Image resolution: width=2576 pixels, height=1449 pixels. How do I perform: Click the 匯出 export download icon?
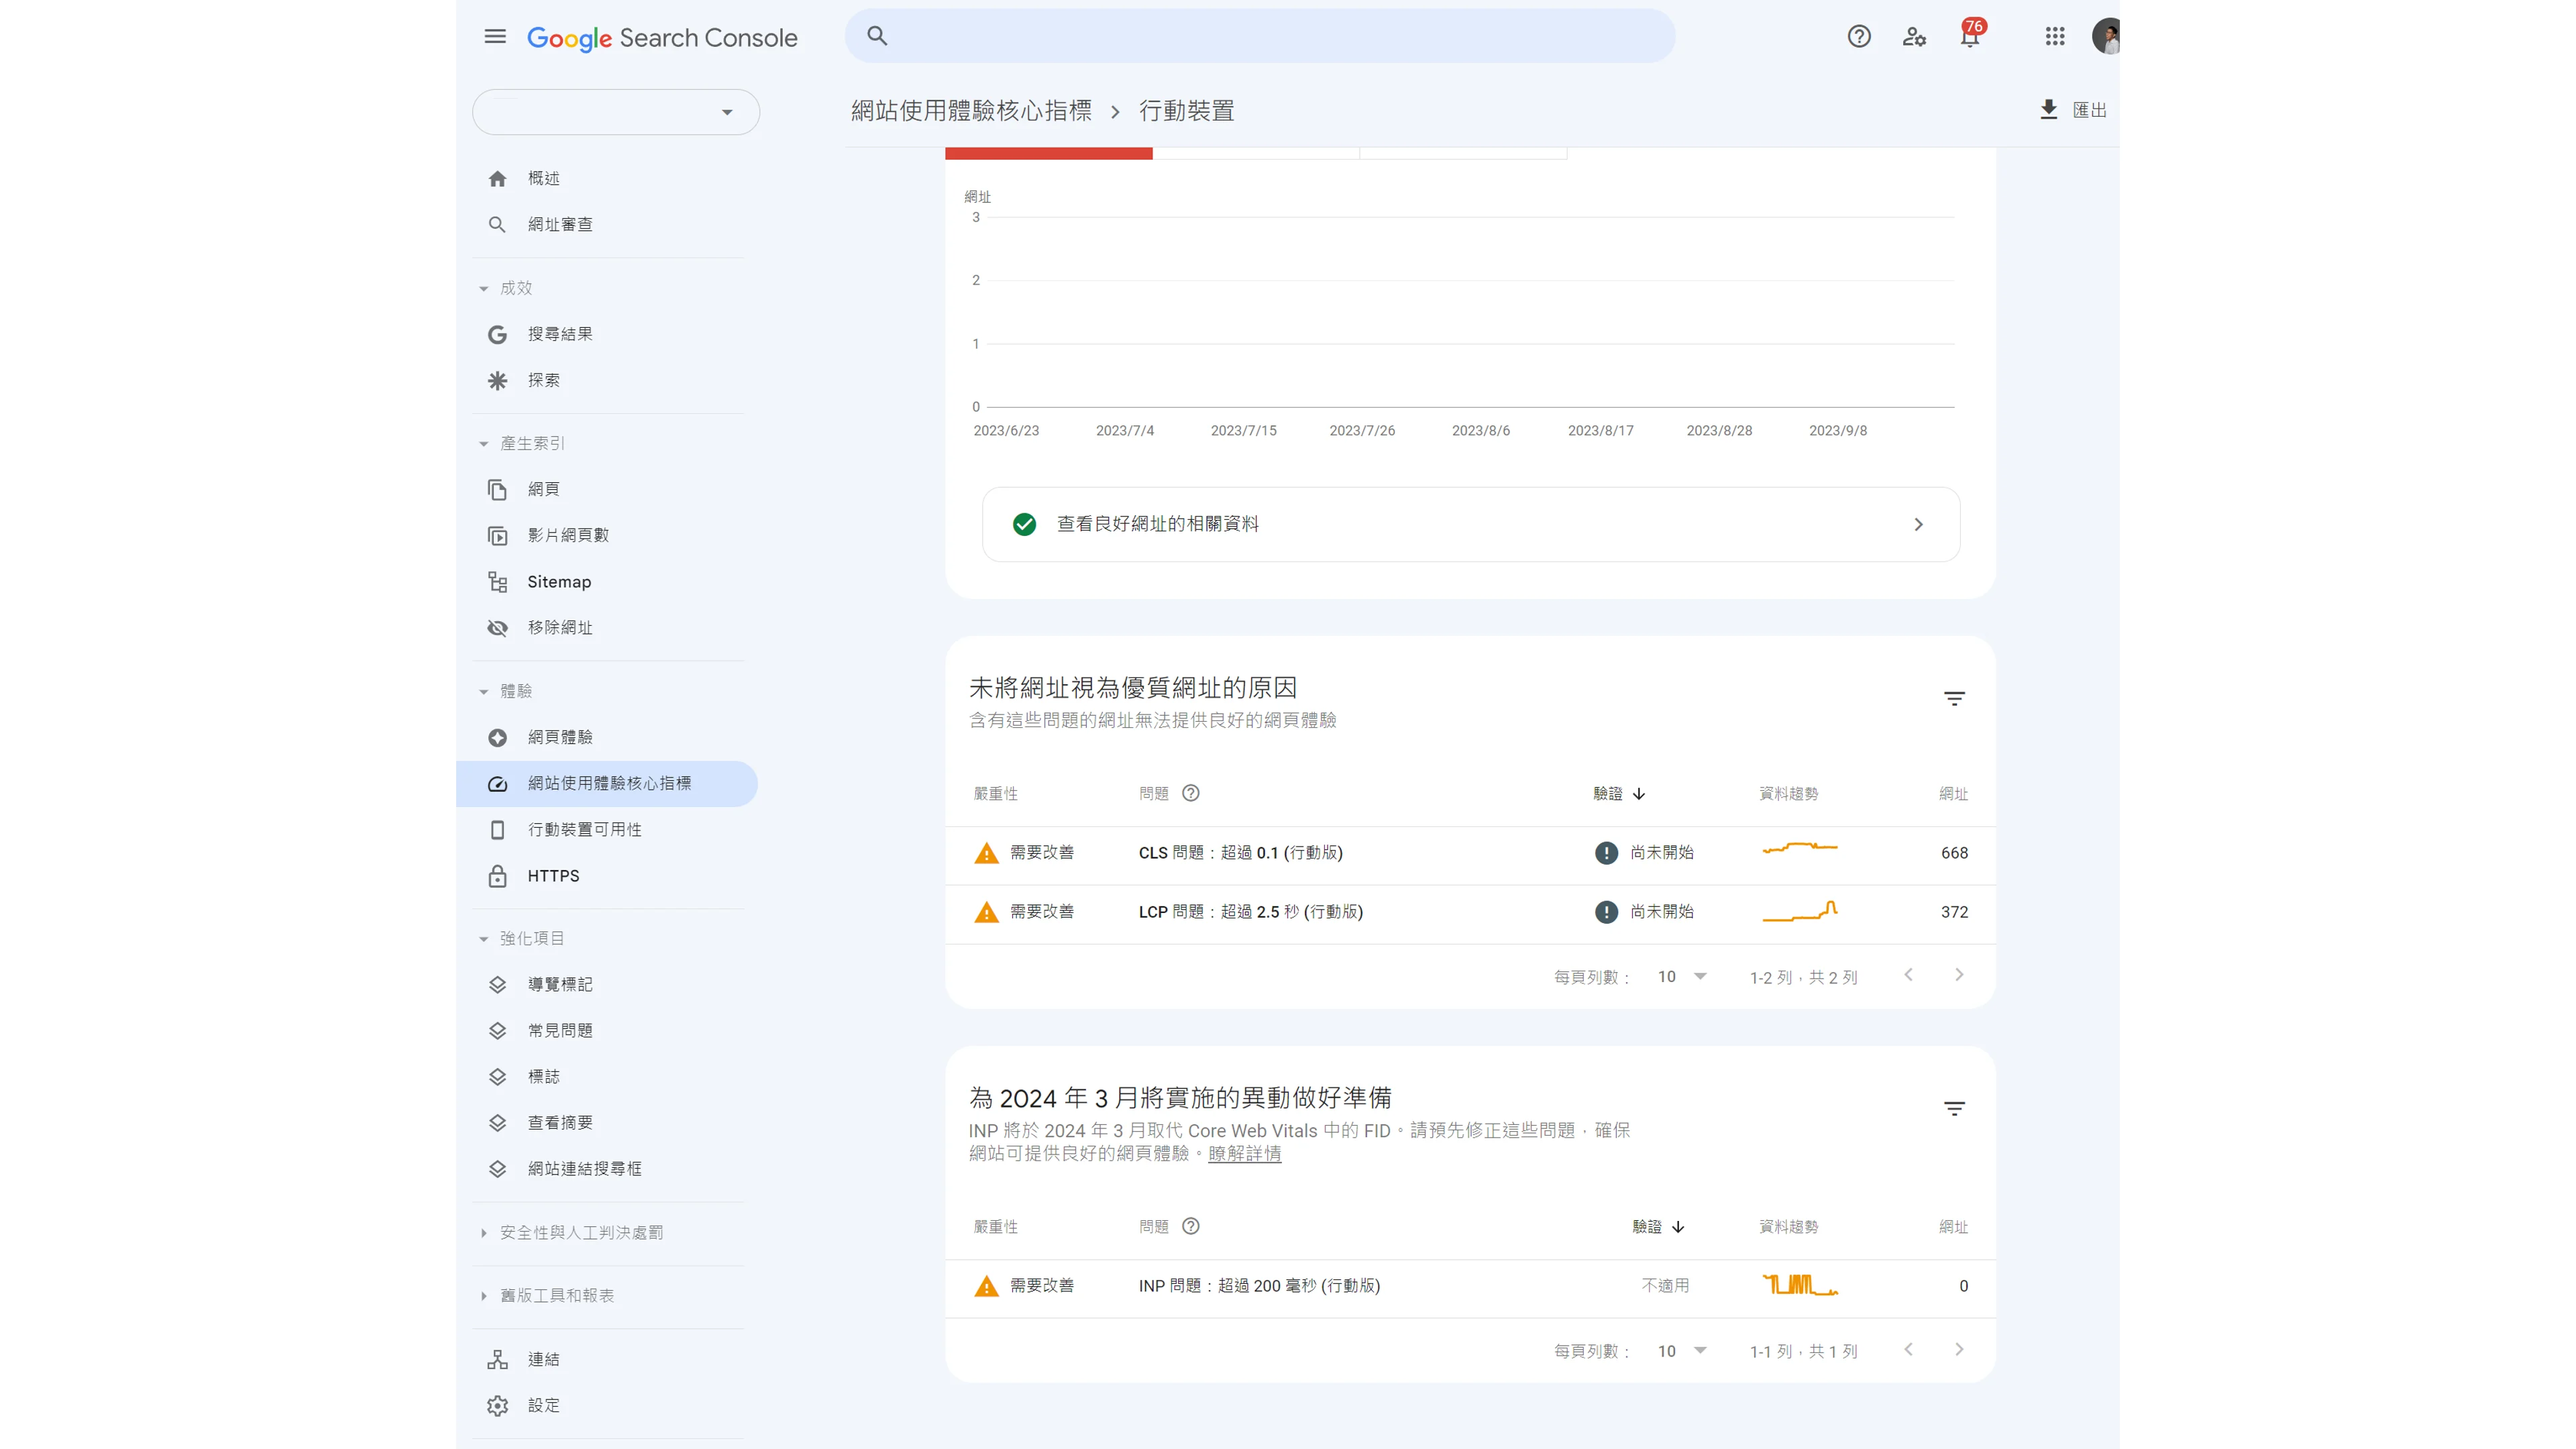click(2049, 110)
